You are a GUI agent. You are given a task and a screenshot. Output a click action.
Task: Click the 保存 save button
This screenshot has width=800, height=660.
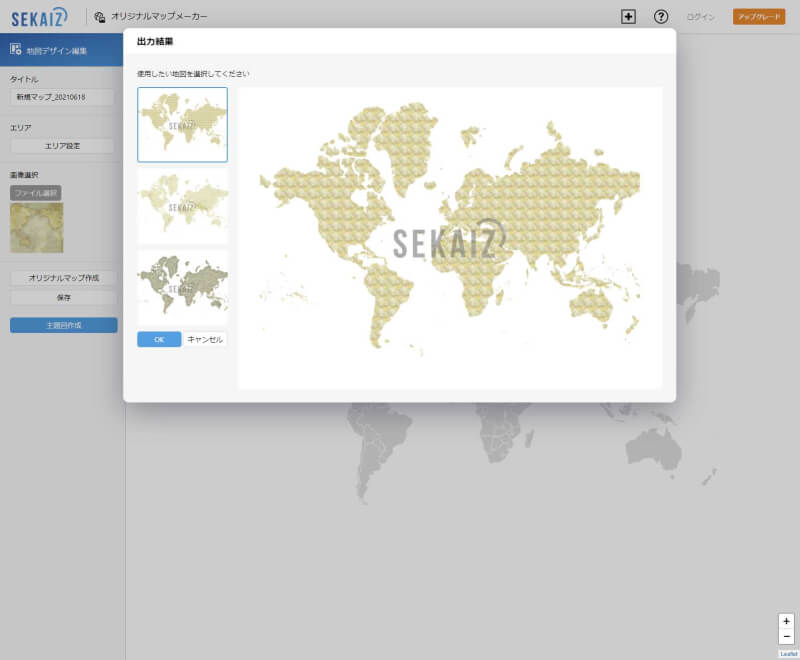(x=63, y=297)
